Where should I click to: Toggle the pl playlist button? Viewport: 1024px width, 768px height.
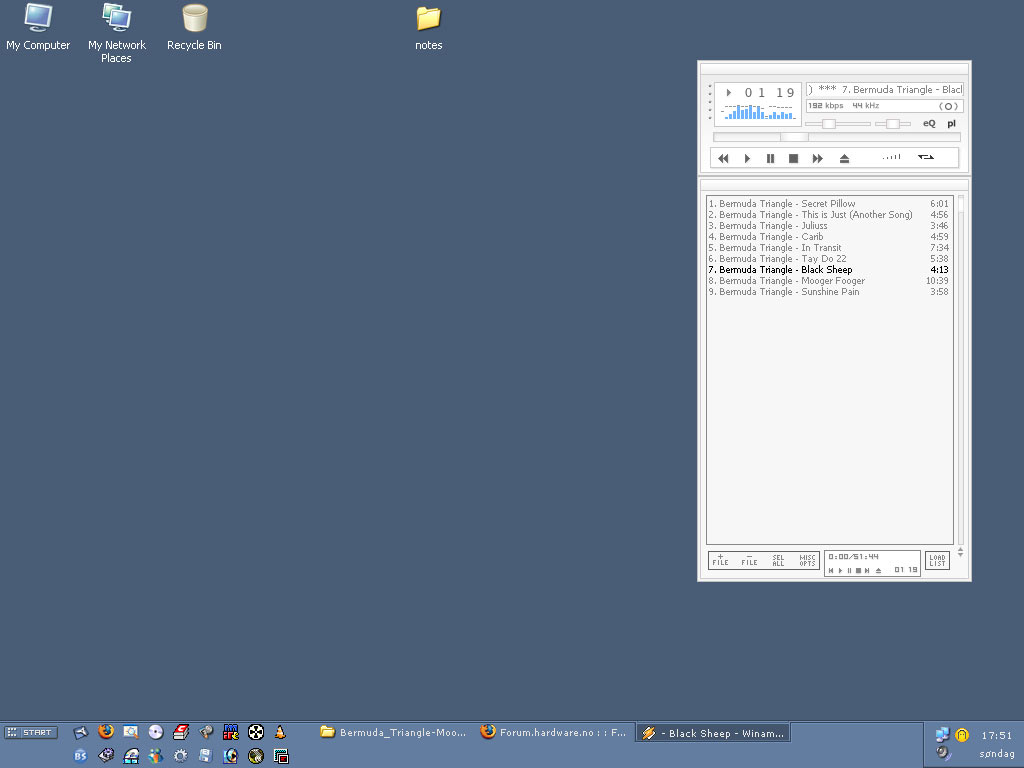click(952, 123)
